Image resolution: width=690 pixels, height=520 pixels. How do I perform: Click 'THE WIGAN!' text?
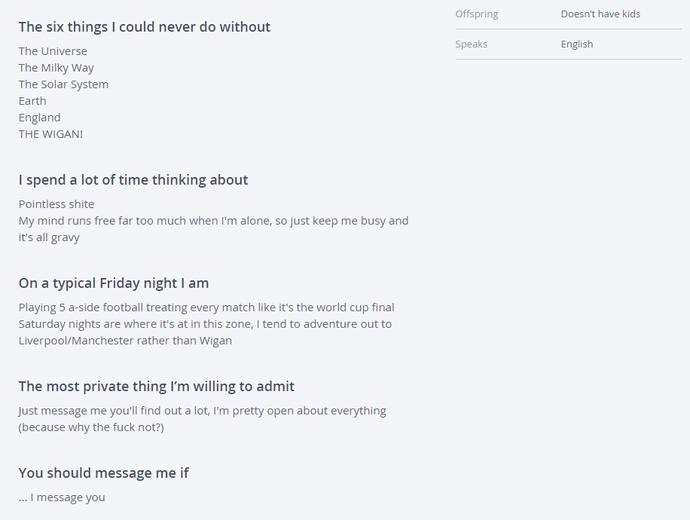coord(51,134)
